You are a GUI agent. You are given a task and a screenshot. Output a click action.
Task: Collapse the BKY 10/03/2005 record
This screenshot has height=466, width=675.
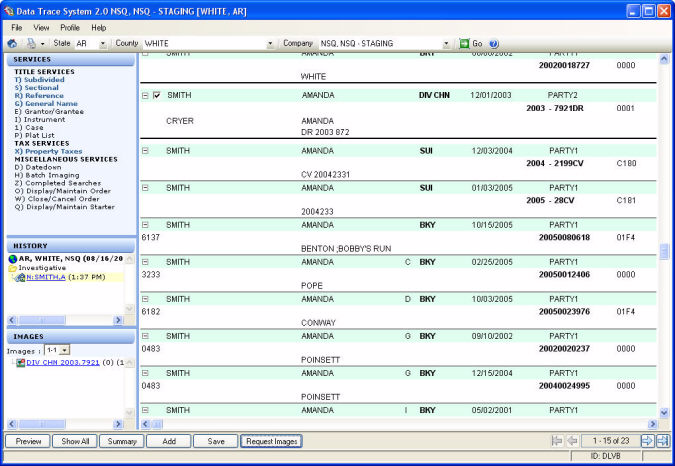click(146, 299)
